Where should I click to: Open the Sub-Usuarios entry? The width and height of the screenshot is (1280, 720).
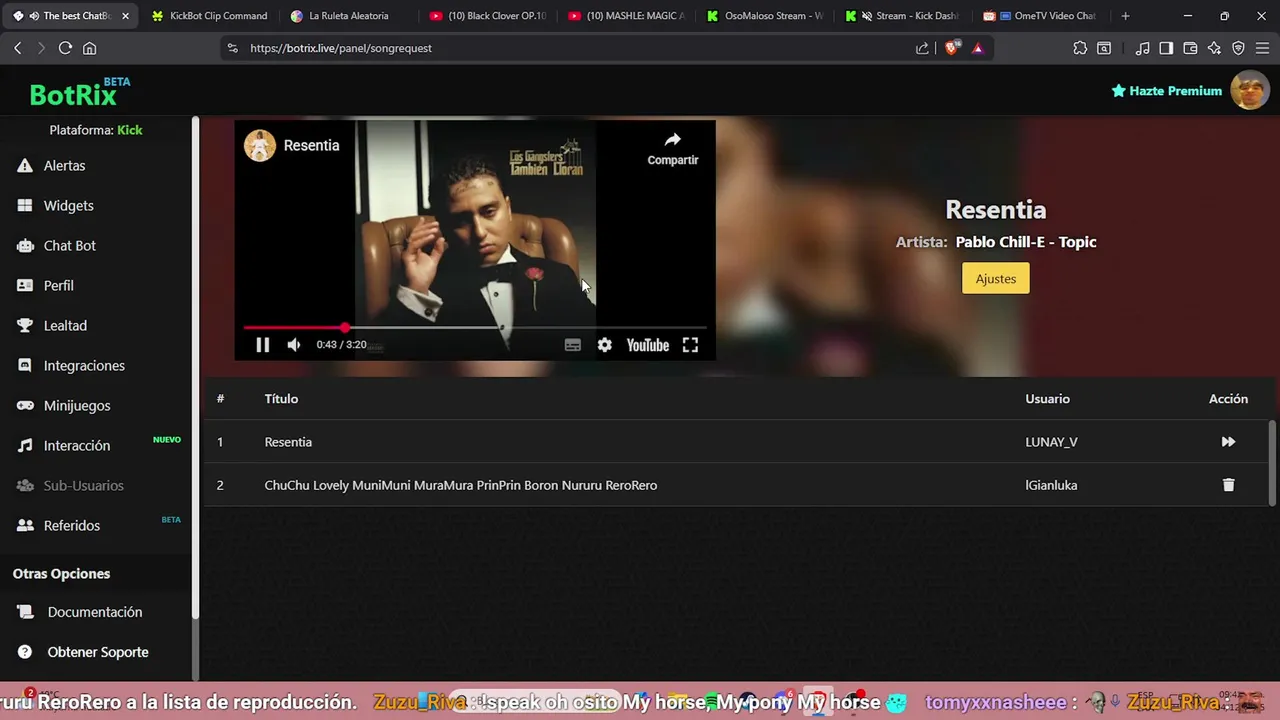tap(83, 485)
